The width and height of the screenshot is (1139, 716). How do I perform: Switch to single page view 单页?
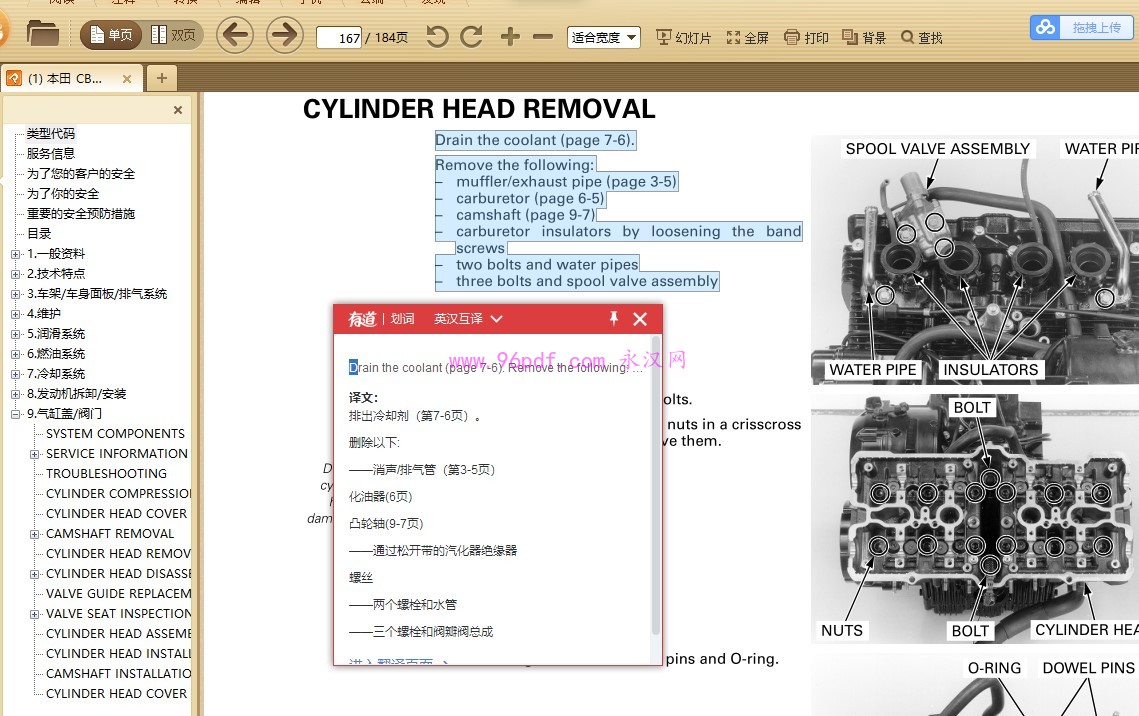click(110, 35)
